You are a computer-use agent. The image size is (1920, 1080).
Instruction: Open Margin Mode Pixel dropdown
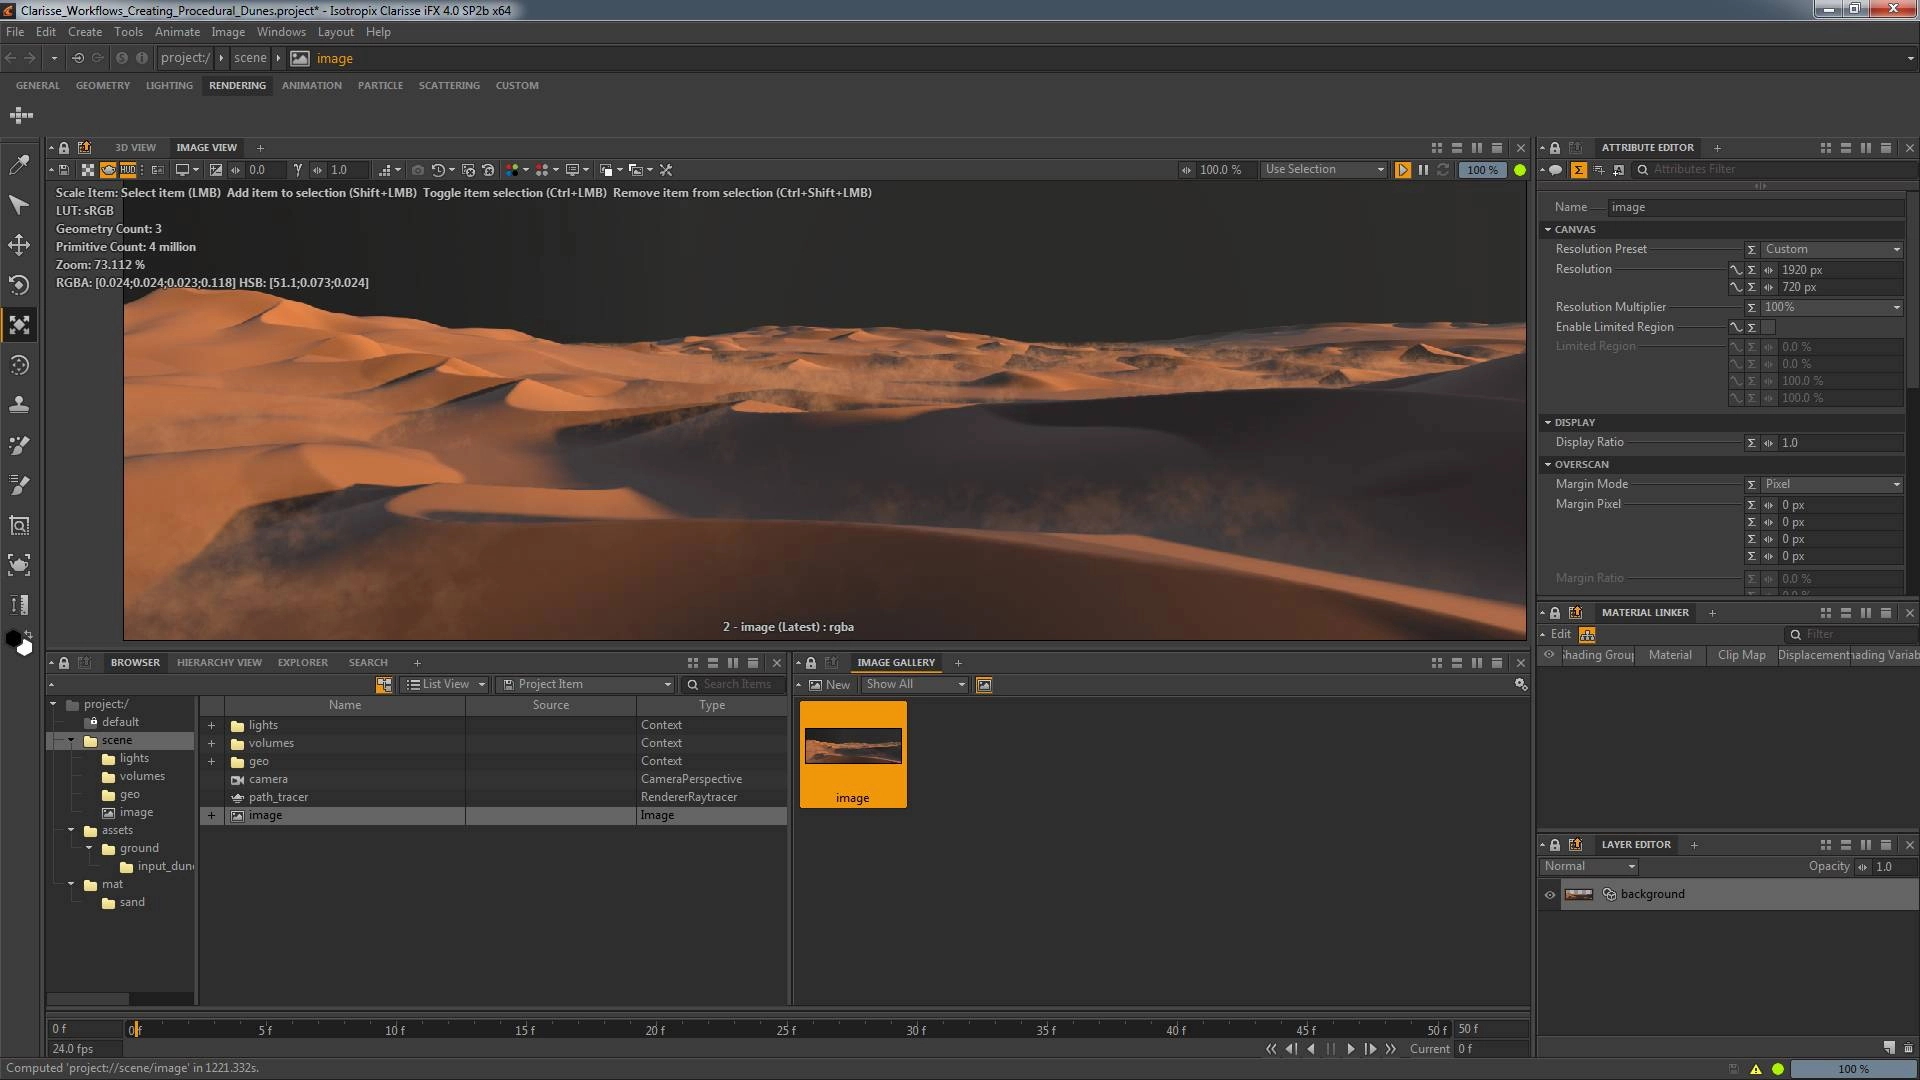tap(1832, 484)
